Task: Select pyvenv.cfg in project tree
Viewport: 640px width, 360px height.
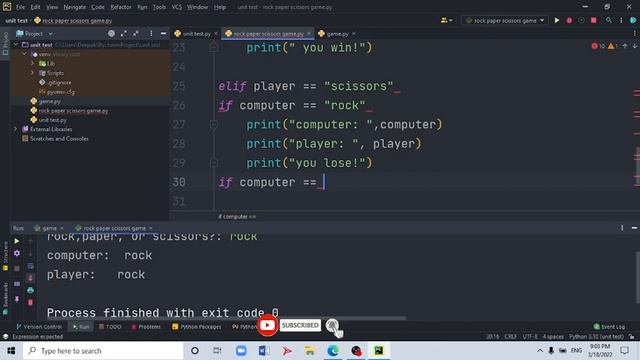Action: coord(57,92)
